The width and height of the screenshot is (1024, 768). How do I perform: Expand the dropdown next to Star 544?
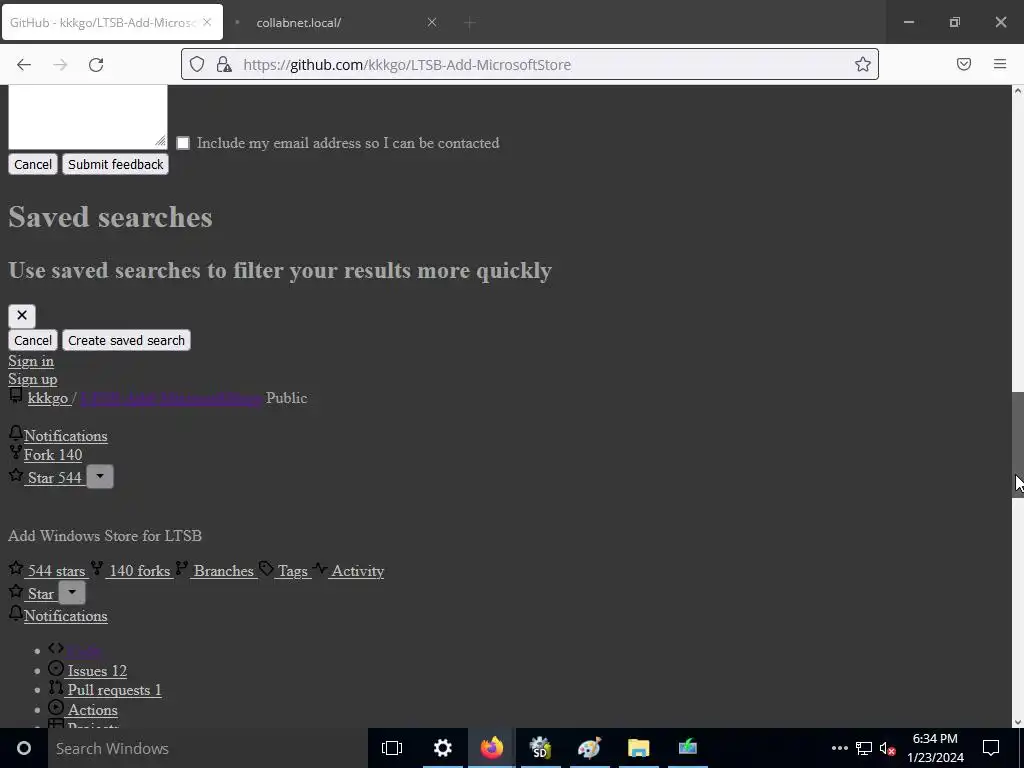pyautogui.click(x=100, y=477)
